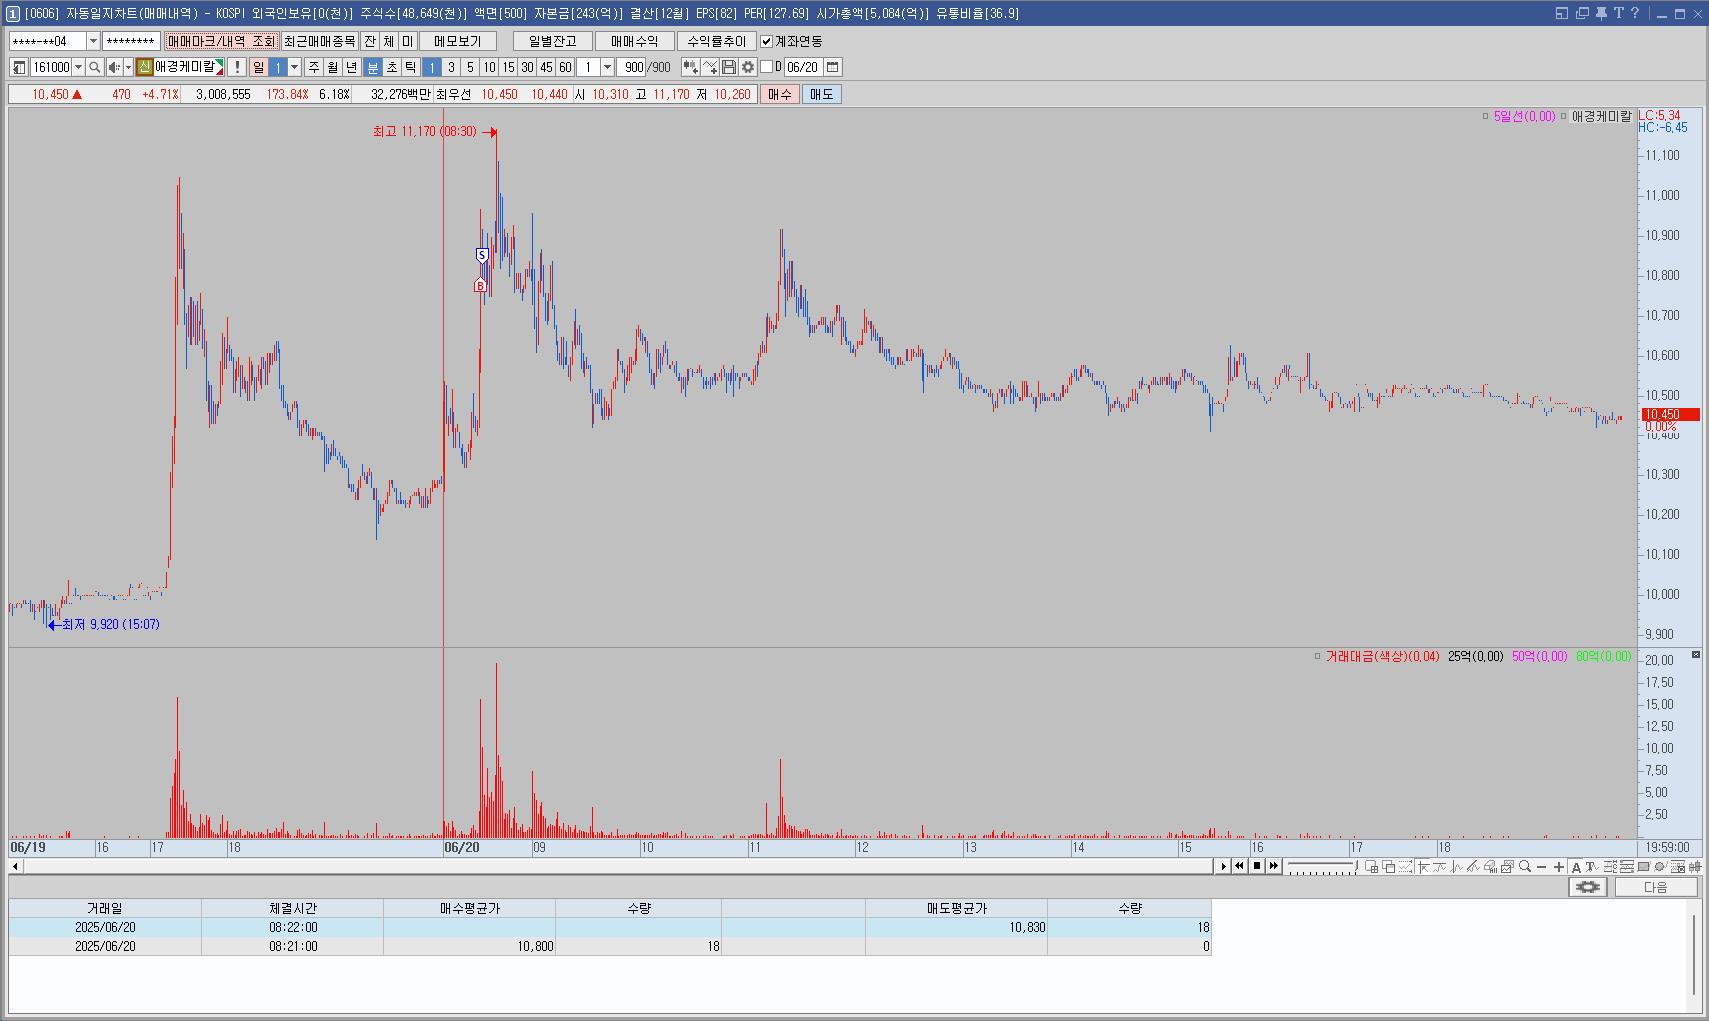Screen dimensions: 1709x1021
Task: Toggle the D checkbox before date field
Action: click(767, 67)
